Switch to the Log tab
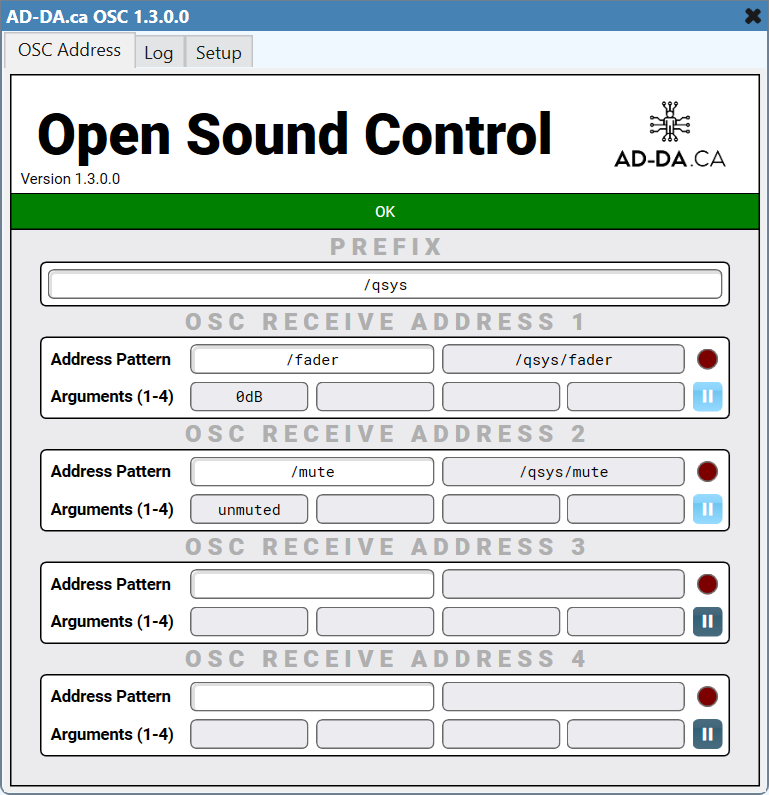 [158, 53]
